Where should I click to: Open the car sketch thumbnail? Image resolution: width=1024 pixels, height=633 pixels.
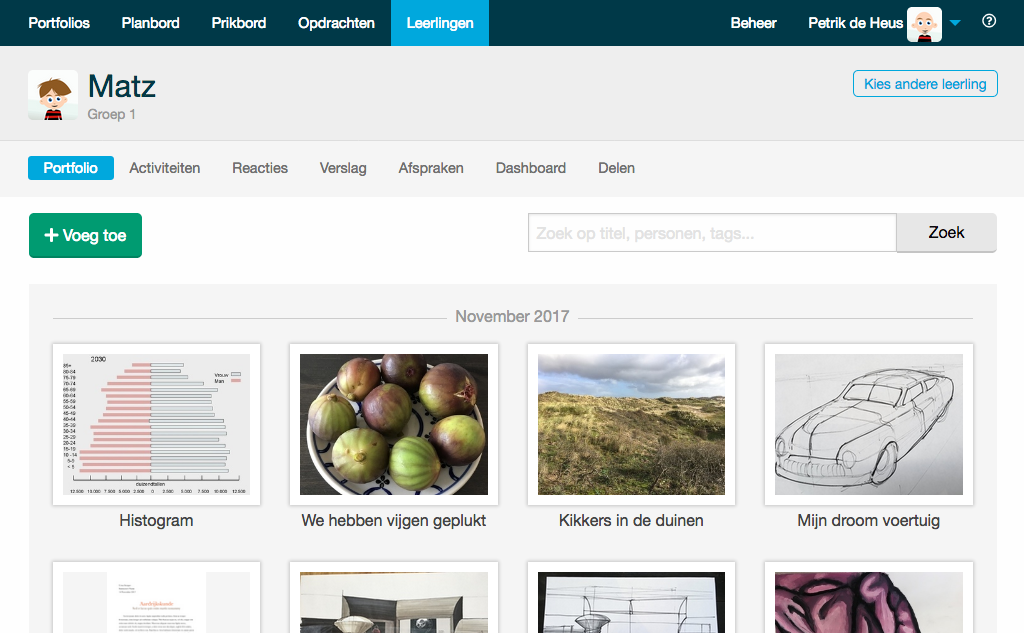(869, 424)
